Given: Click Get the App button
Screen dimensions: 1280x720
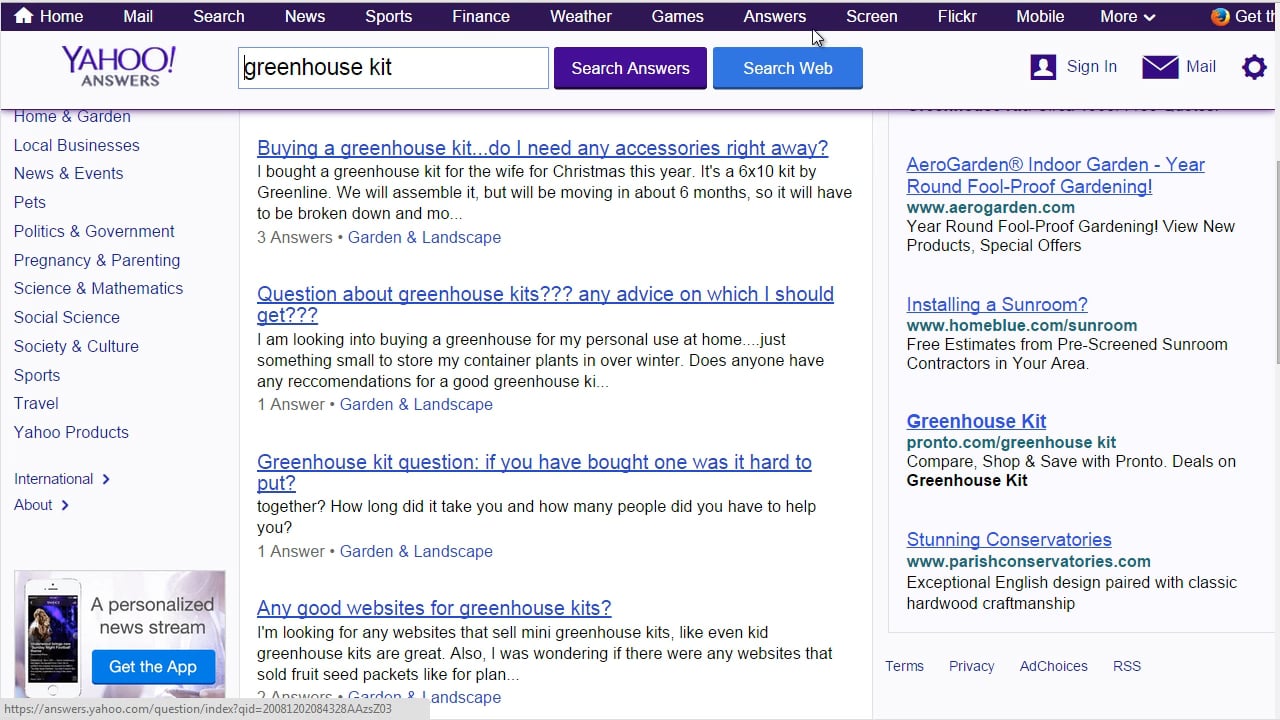Looking at the screenshot, I should [153, 667].
